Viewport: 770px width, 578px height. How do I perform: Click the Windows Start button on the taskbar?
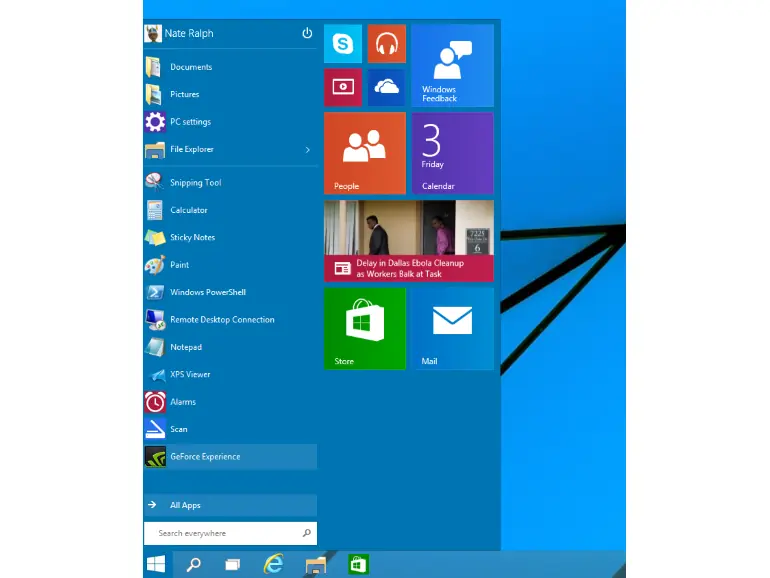[156, 564]
